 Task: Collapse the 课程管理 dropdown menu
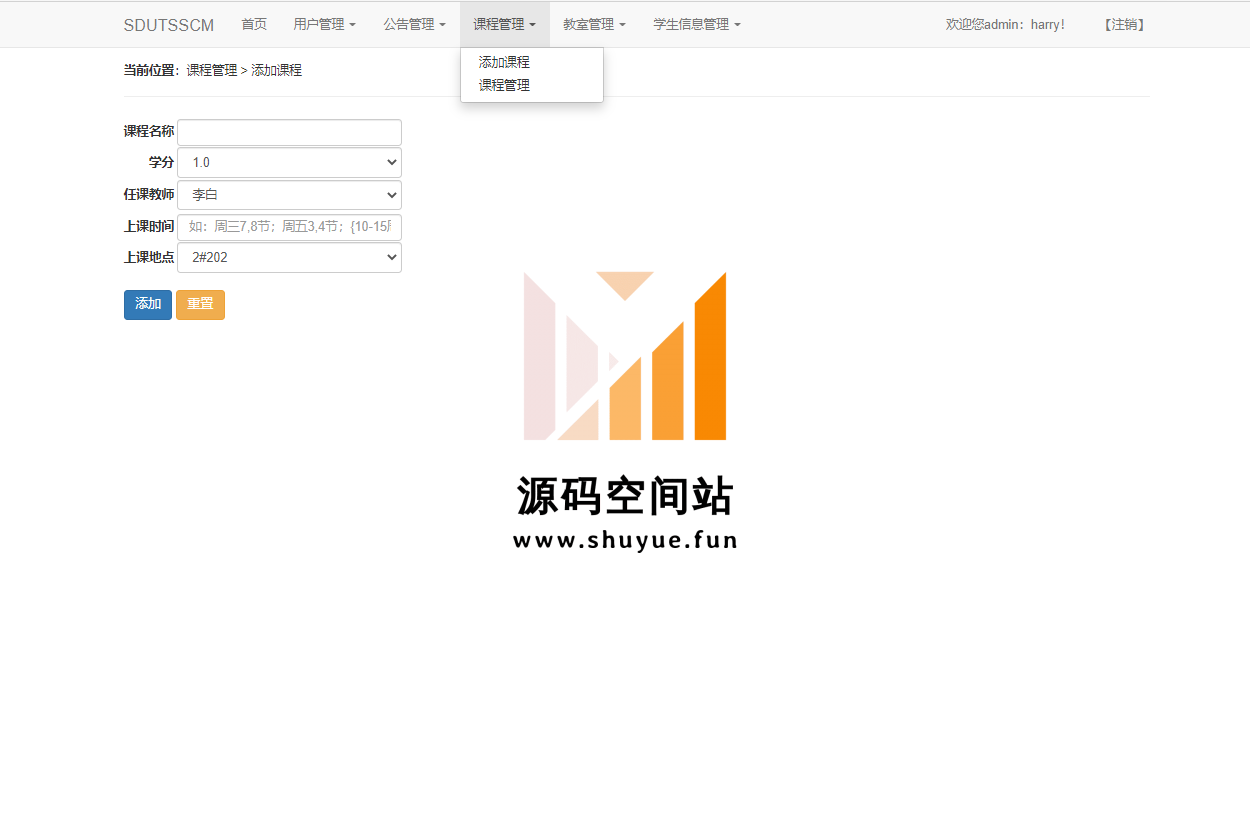click(505, 25)
